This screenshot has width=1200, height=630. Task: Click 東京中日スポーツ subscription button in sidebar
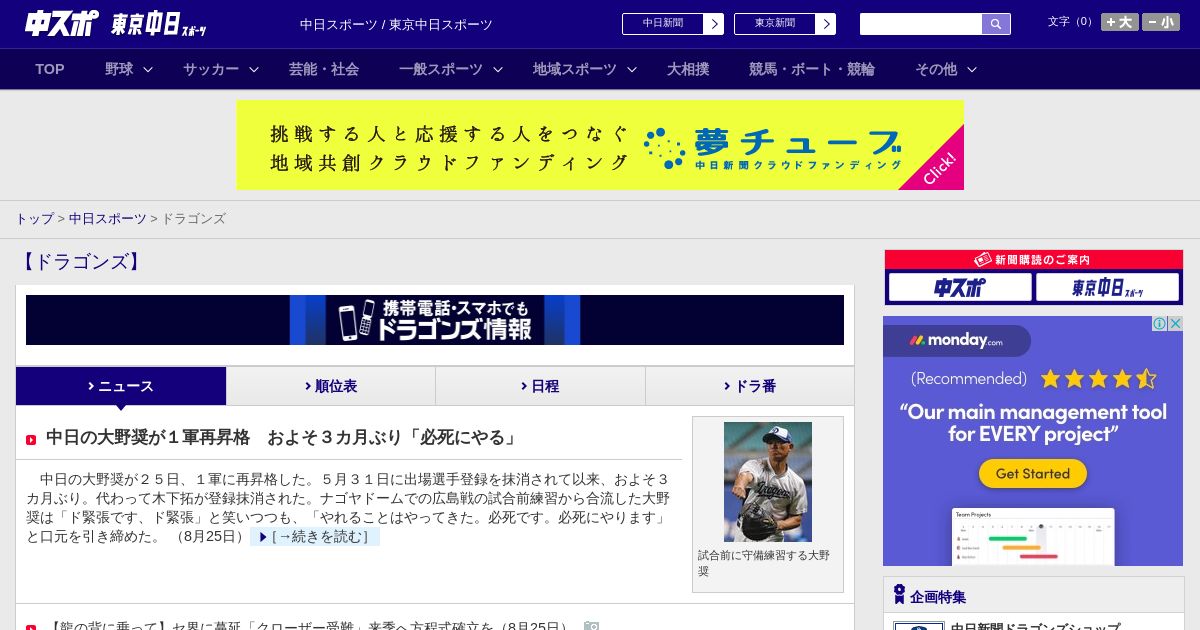point(1107,288)
